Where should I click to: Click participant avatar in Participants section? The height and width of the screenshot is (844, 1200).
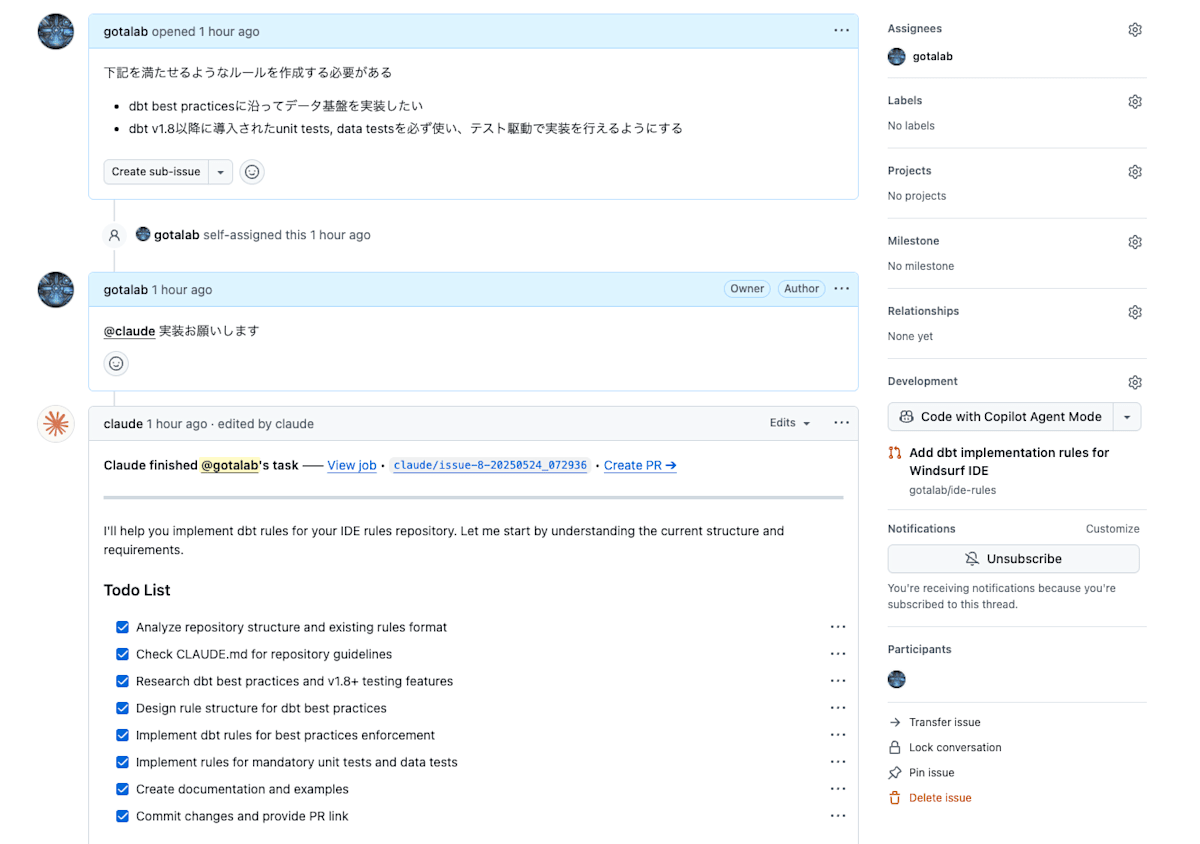(x=897, y=680)
